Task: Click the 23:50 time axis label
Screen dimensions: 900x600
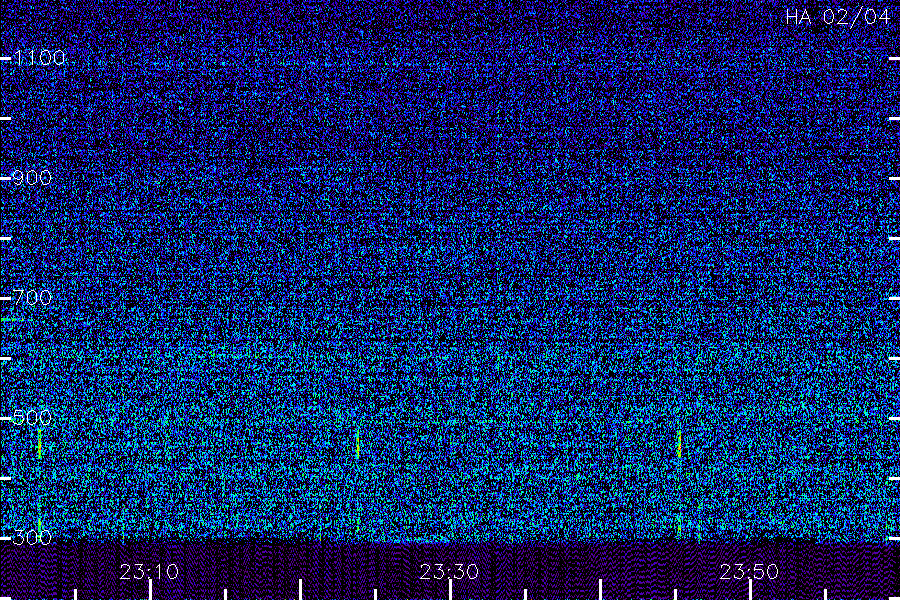Action: 750,572
